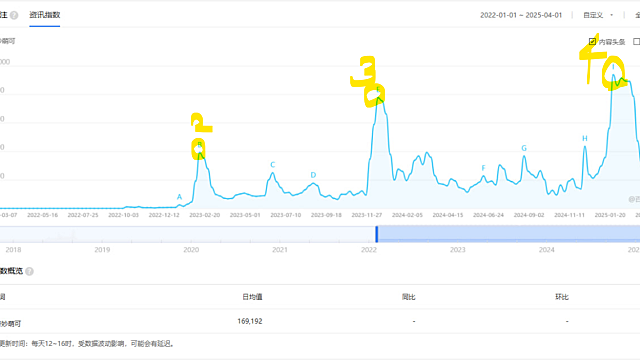Expand the 自定义 time range dropdown
Image resolution: width=640 pixels, height=360 pixels.
pyautogui.click(x=598, y=15)
